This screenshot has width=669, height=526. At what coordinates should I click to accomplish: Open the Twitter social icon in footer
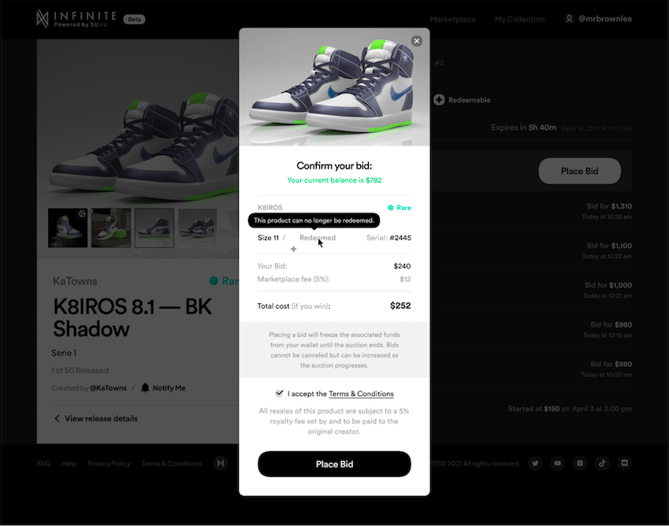(535, 463)
